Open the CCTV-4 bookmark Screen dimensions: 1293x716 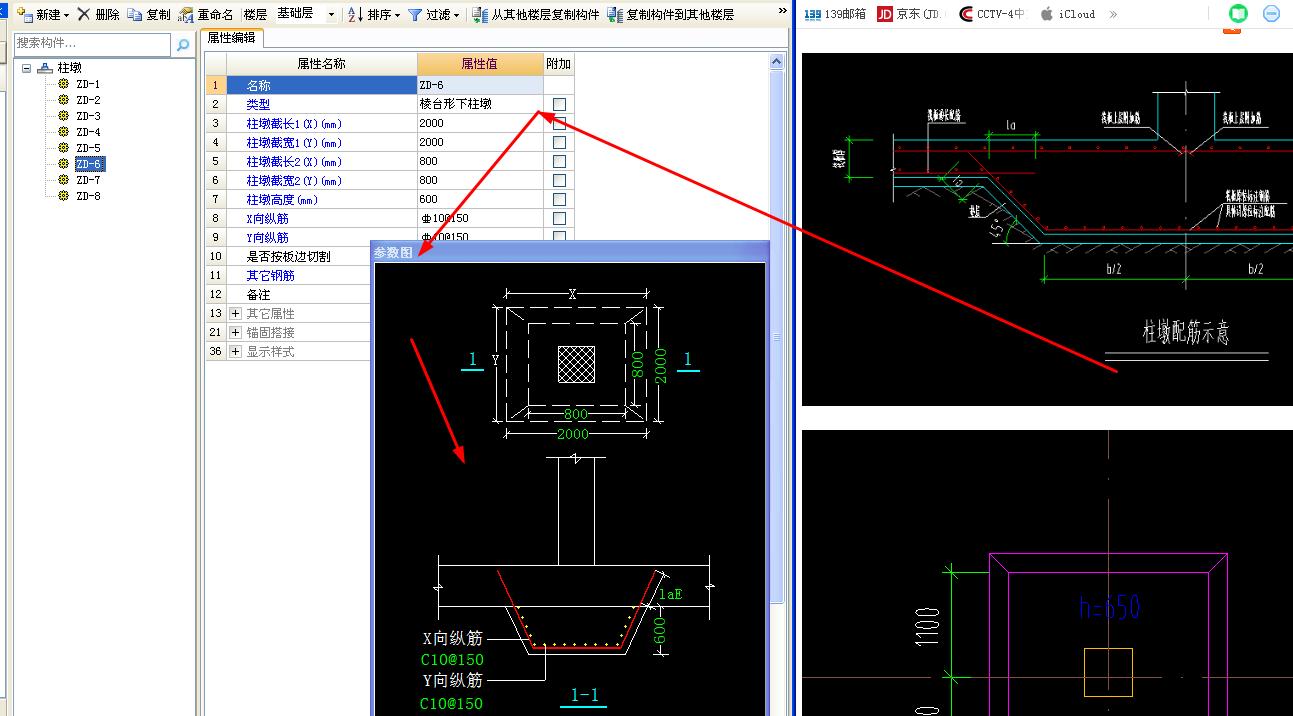tap(991, 14)
